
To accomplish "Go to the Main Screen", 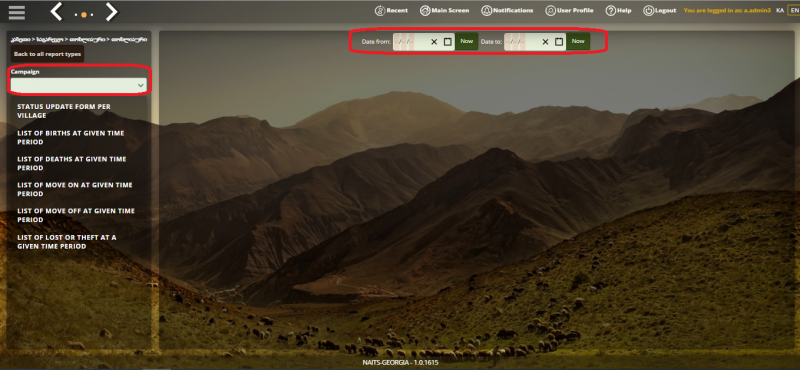I will tap(444, 11).
